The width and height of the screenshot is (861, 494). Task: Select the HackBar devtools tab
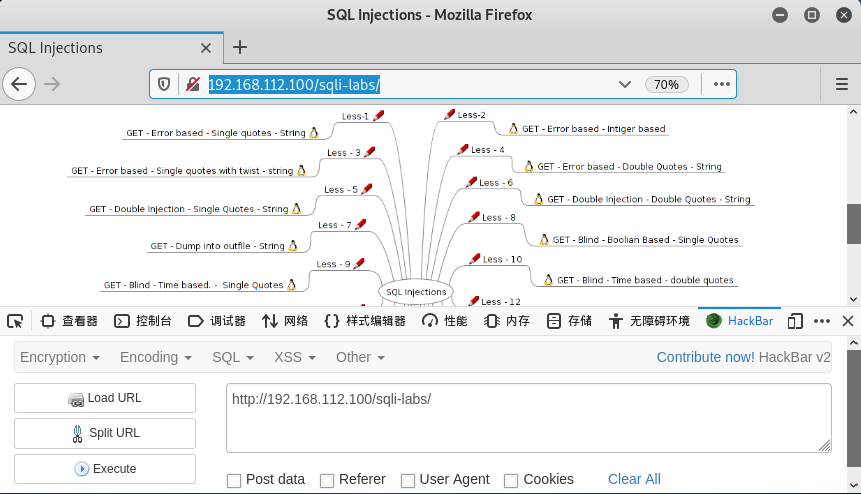(x=740, y=321)
